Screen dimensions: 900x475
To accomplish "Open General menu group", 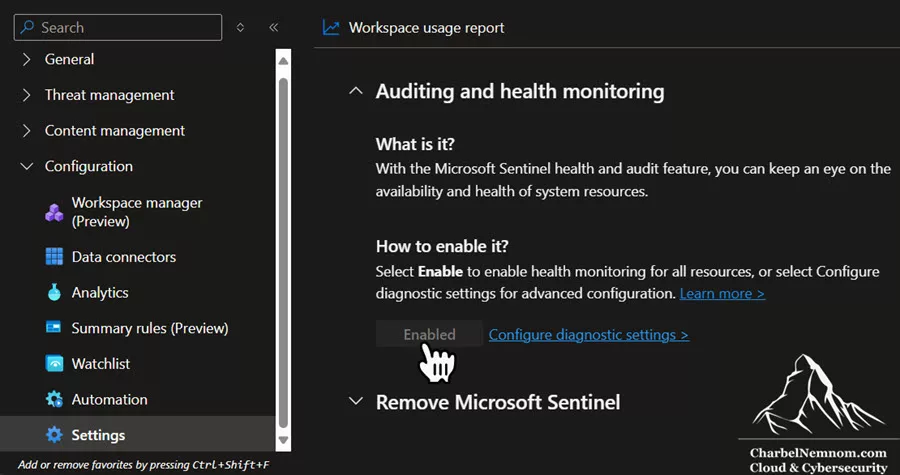I will [x=69, y=59].
